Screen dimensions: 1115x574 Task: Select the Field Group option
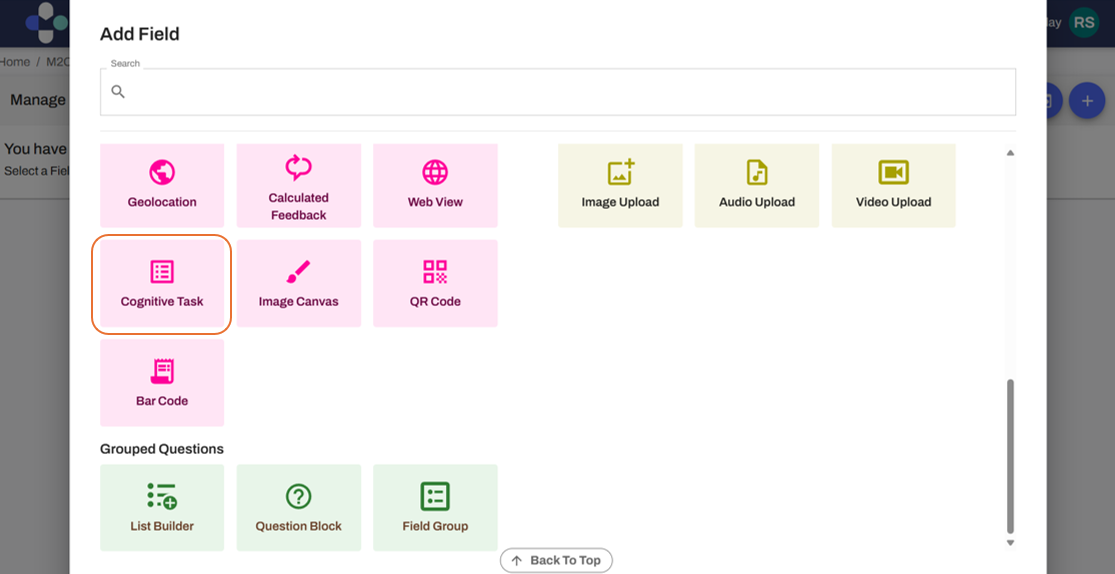[435, 508]
